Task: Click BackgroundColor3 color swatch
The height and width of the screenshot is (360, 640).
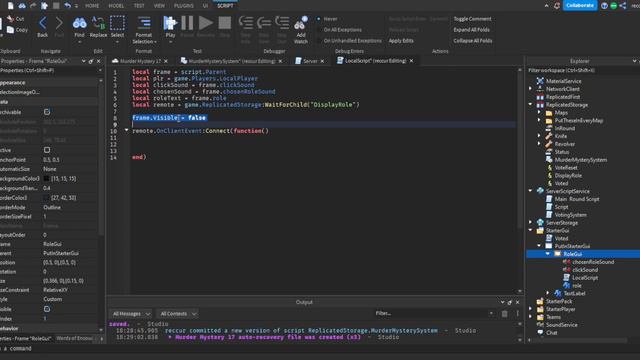Action: pyautogui.click(x=46, y=178)
